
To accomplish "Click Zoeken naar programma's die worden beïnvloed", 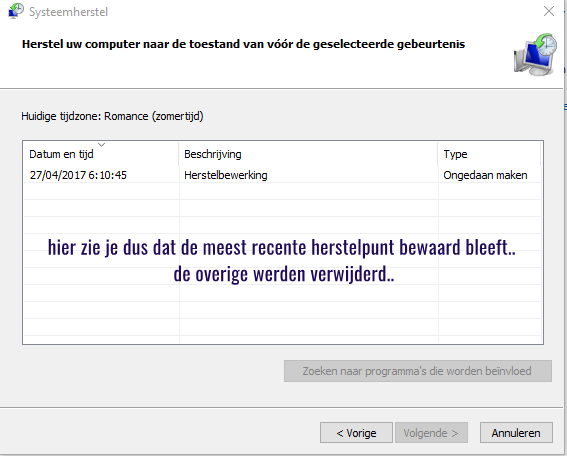I will pos(418,371).
